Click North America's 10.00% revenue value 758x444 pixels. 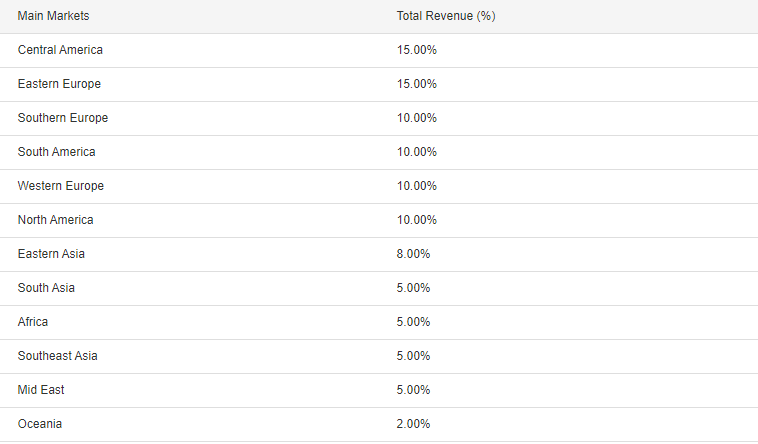click(x=417, y=220)
